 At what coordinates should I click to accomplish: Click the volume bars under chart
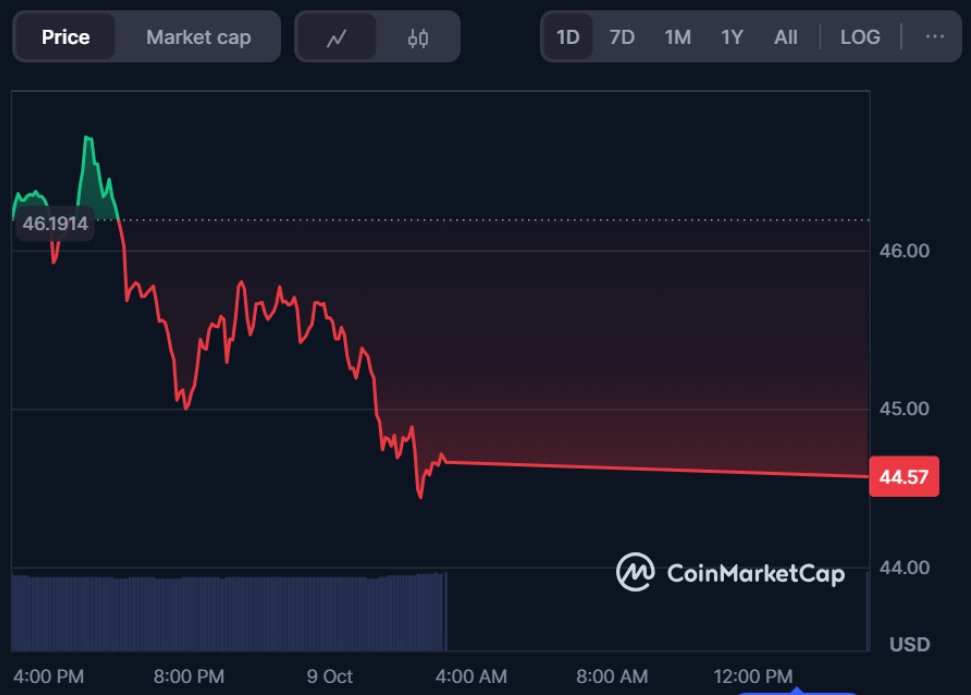[230, 612]
